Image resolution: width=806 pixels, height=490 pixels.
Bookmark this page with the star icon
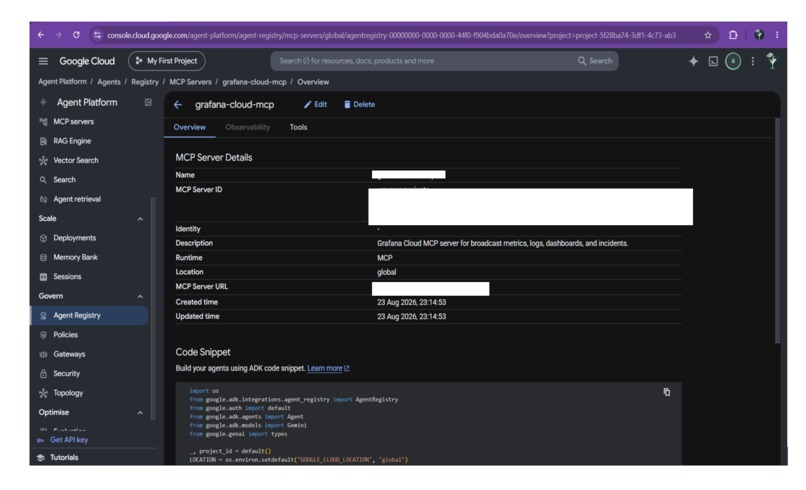708,35
